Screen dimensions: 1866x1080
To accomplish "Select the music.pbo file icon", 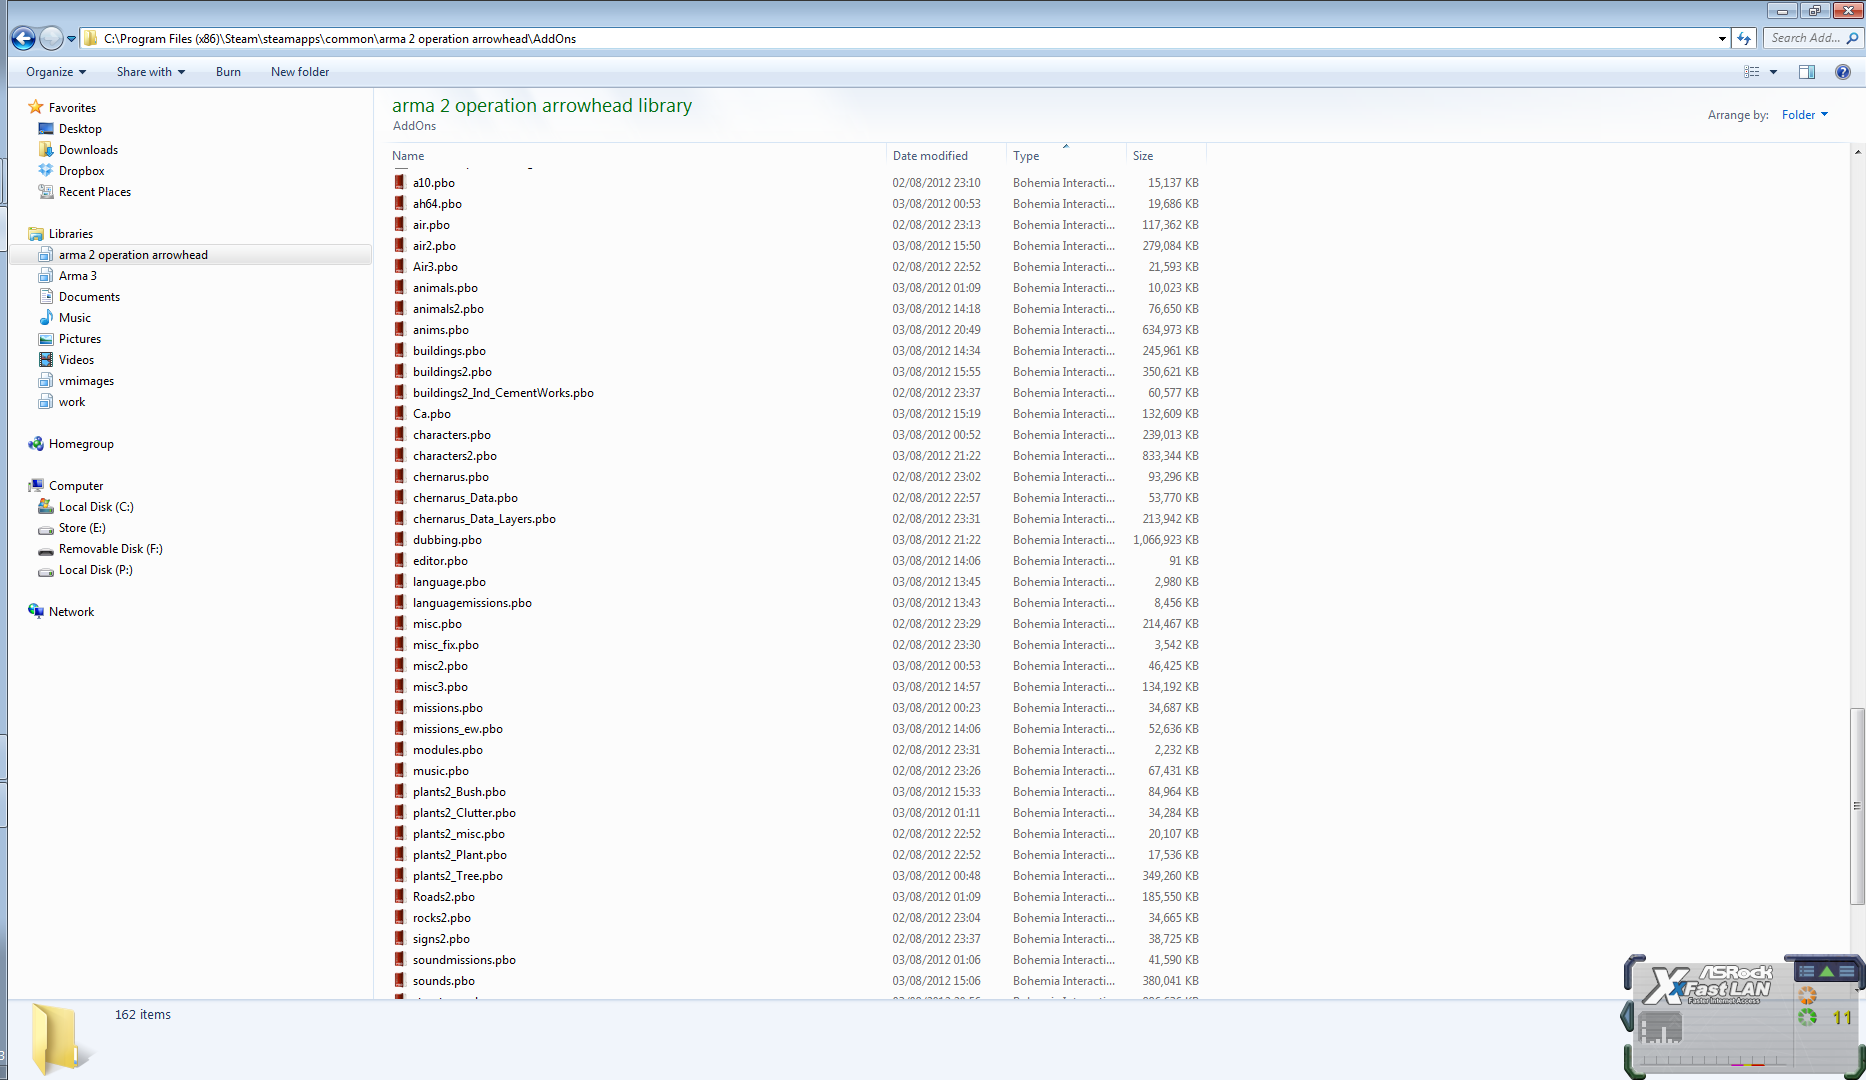I will [x=400, y=770].
